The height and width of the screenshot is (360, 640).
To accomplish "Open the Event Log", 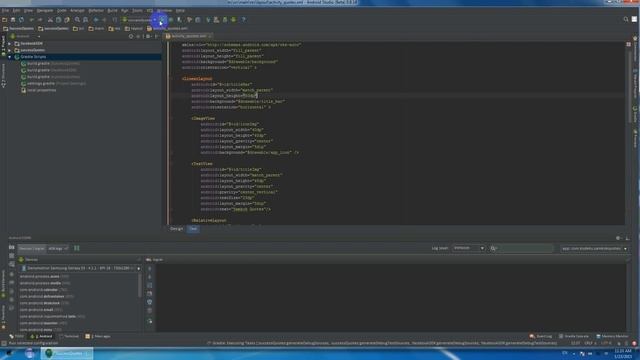I will [541, 337].
